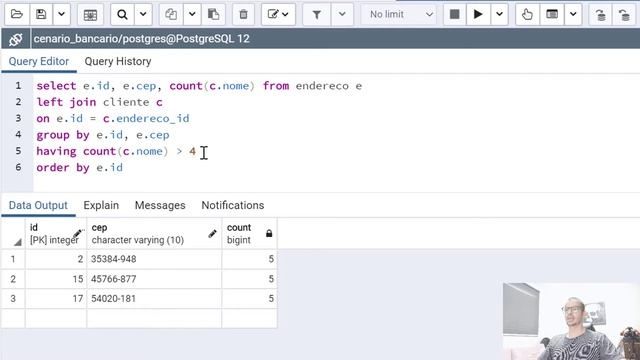Click the count column header
This screenshot has height=360, width=640.
pyautogui.click(x=249, y=233)
